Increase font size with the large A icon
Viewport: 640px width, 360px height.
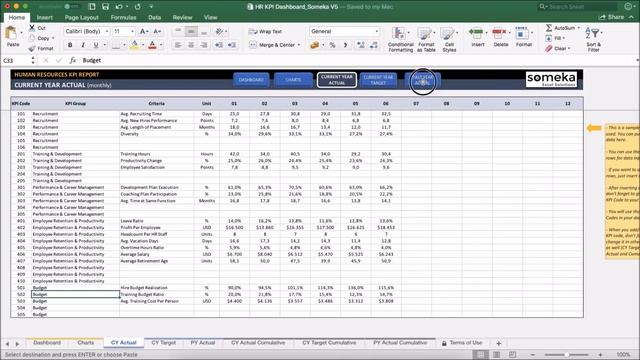pyautogui.click(x=143, y=31)
